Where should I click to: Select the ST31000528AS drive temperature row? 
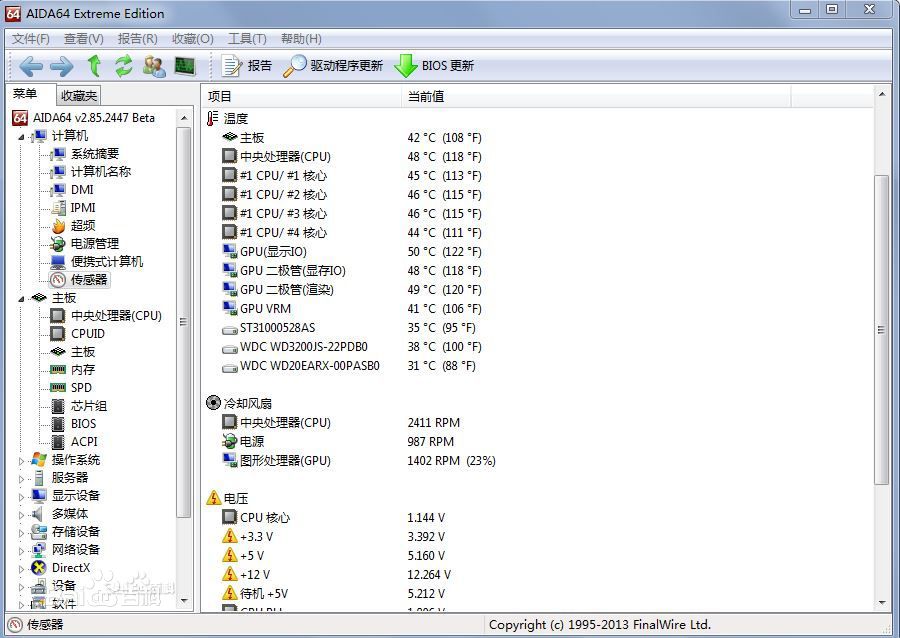tap(349, 328)
